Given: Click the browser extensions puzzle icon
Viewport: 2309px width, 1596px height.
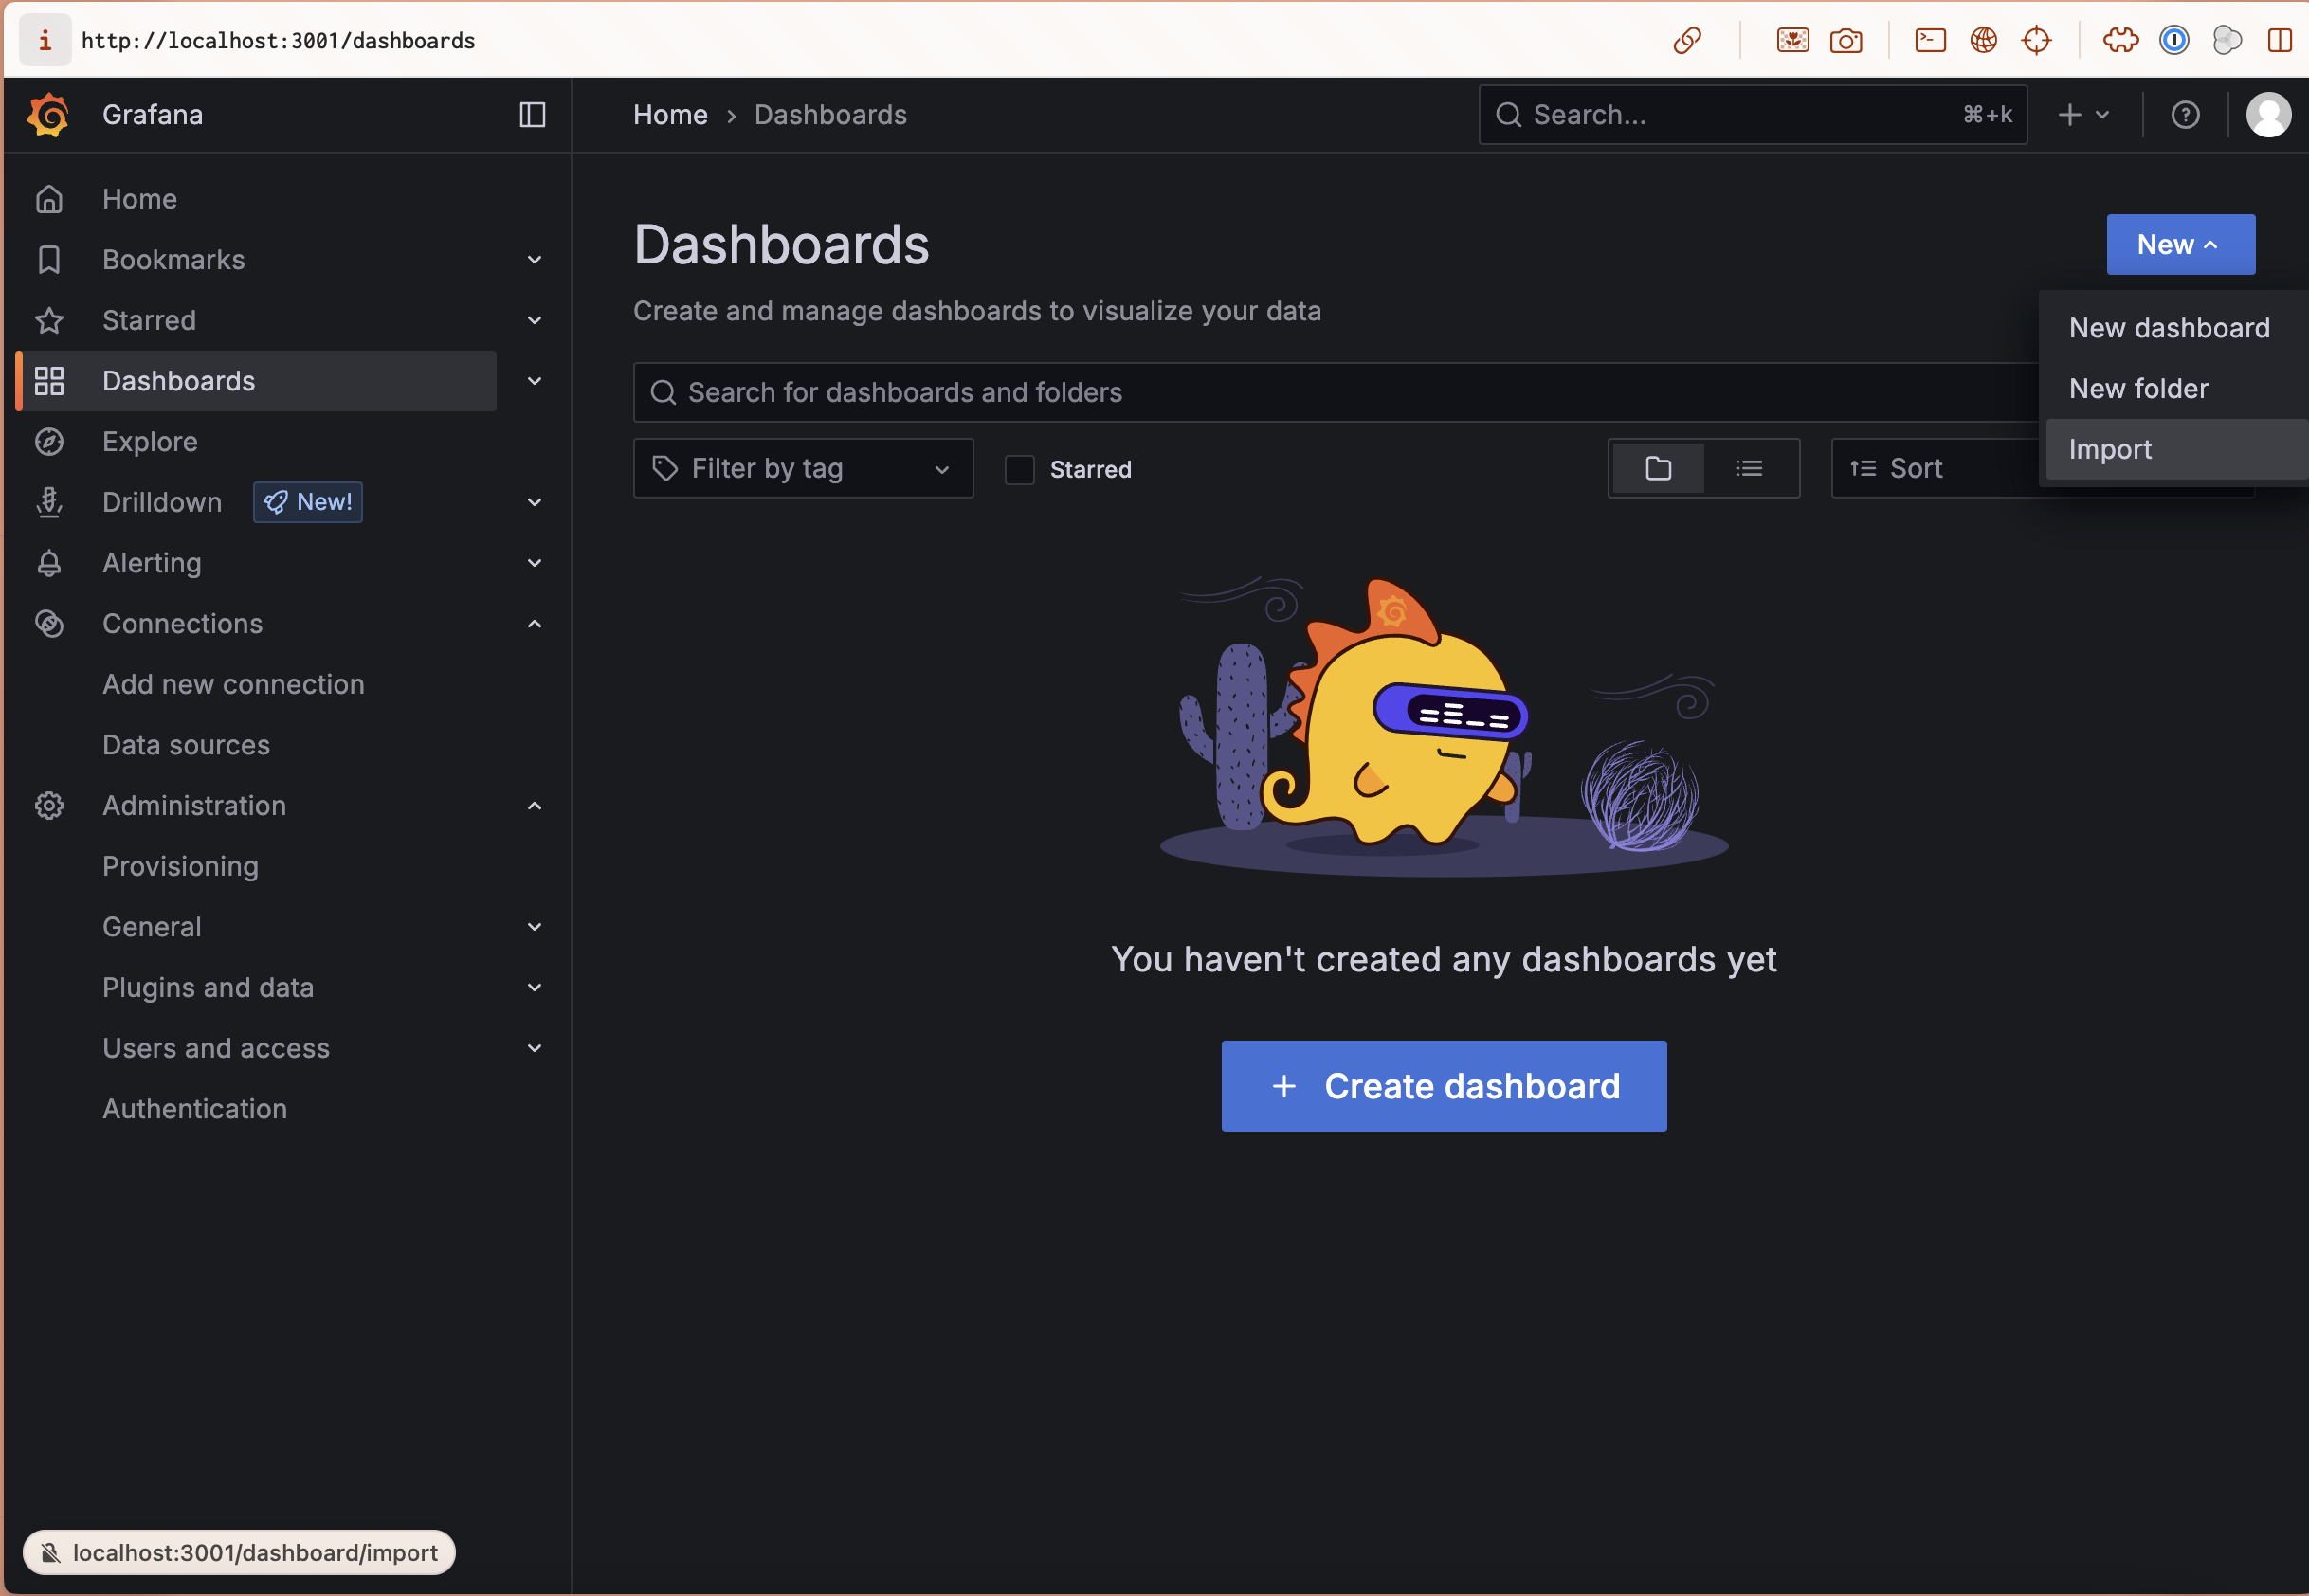Looking at the screenshot, I should pyautogui.click(x=2121, y=40).
